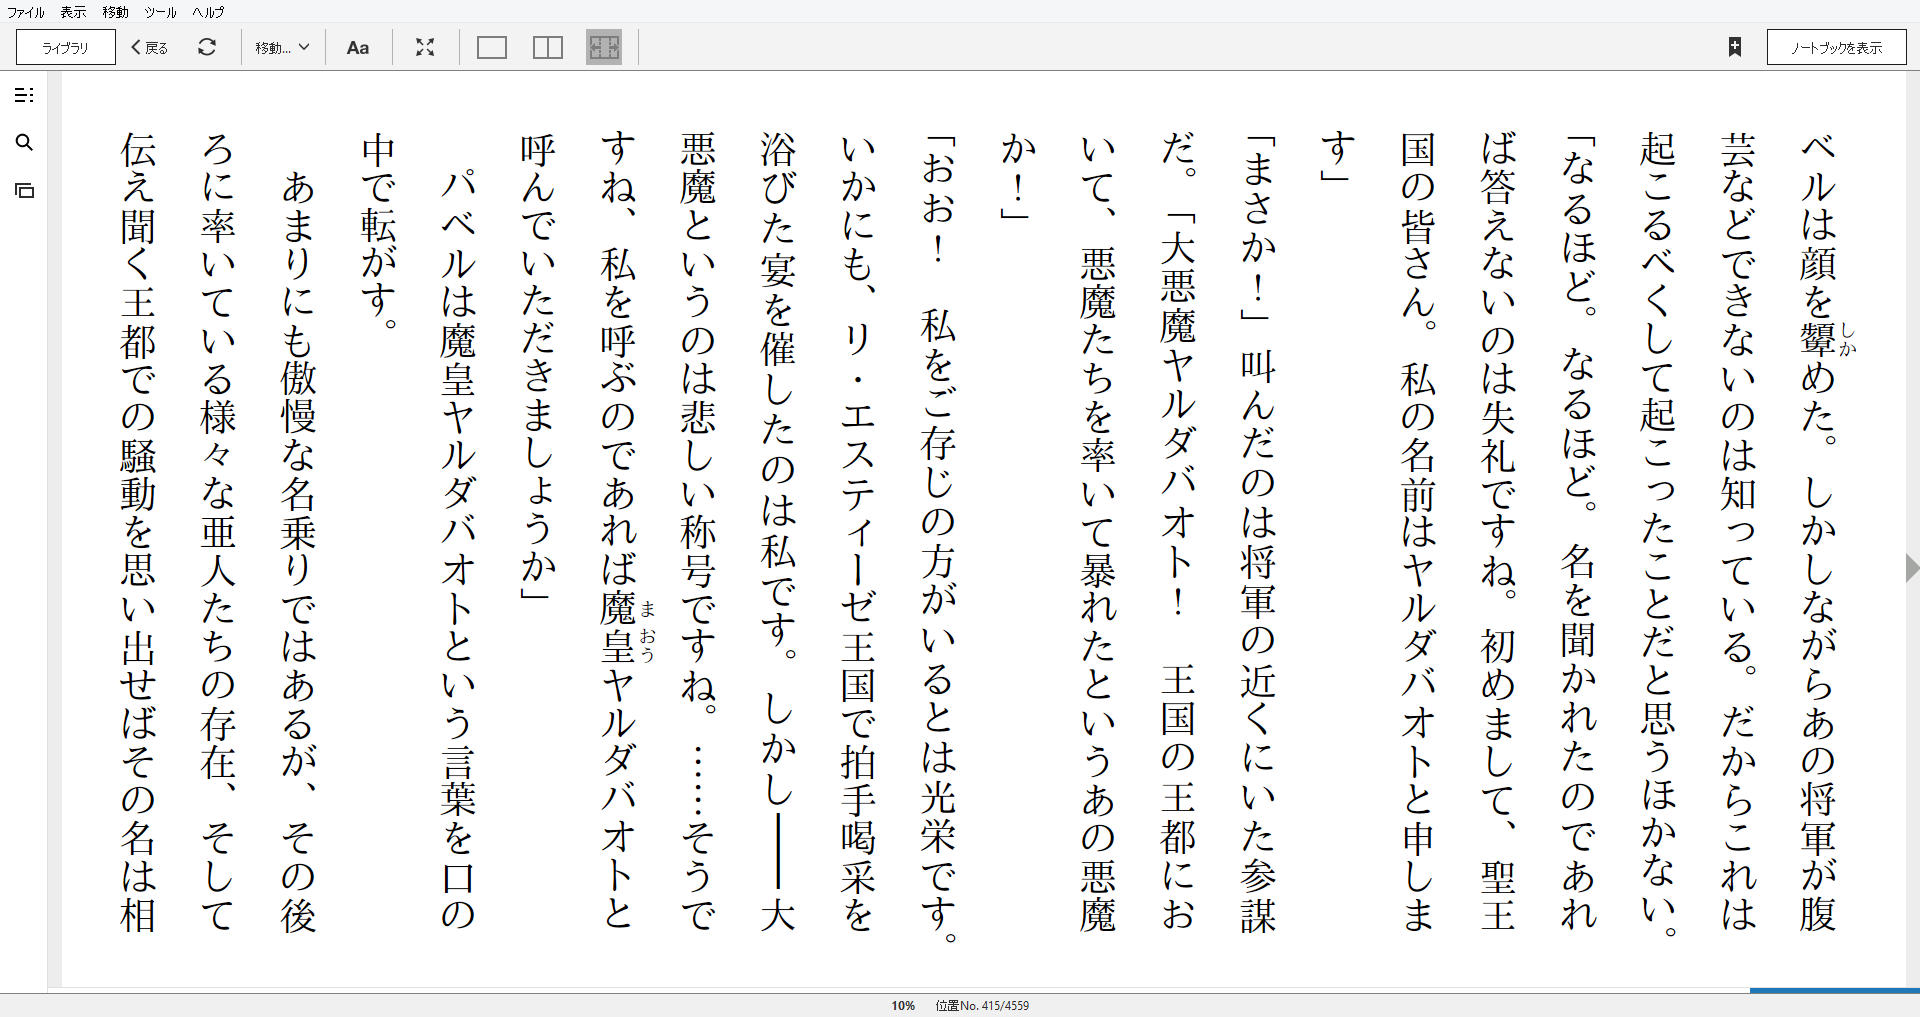Image resolution: width=1920 pixels, height=1017 pixels.
Task: Open the 表示 menu
Action: tap(73, 12)
